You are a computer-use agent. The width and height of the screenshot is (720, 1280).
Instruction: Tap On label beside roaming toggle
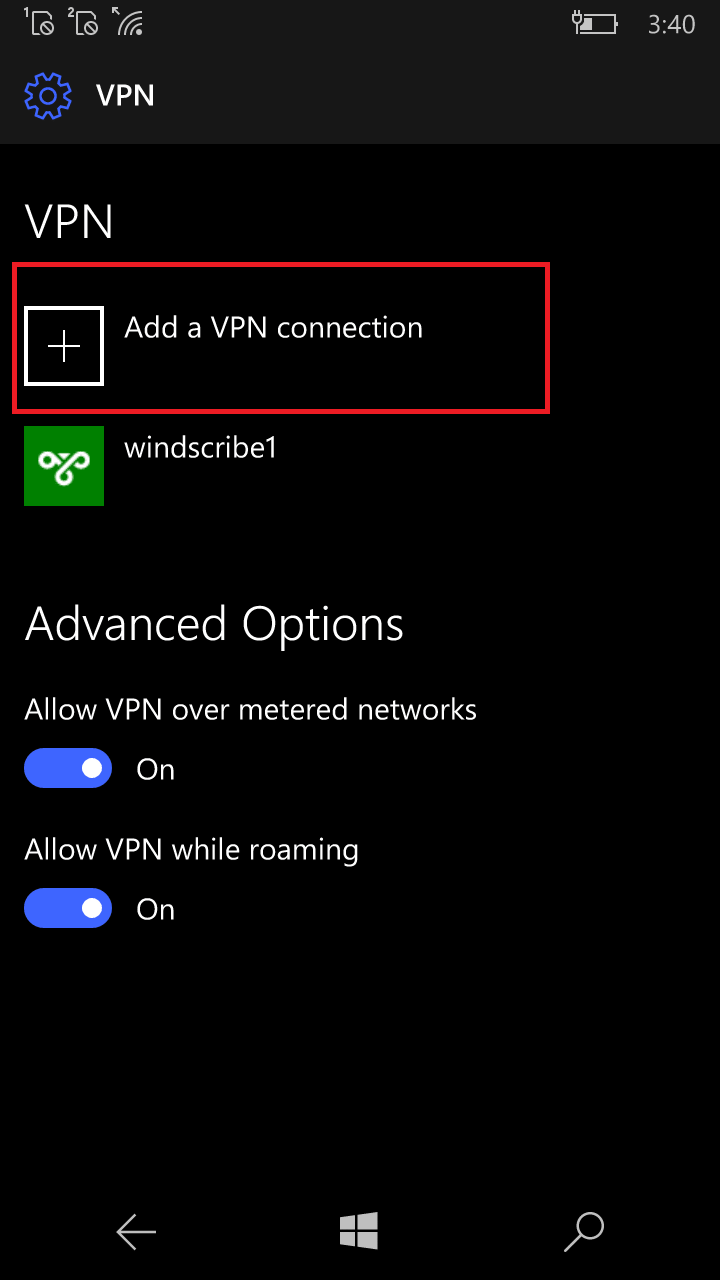click(x=156, y=909)
